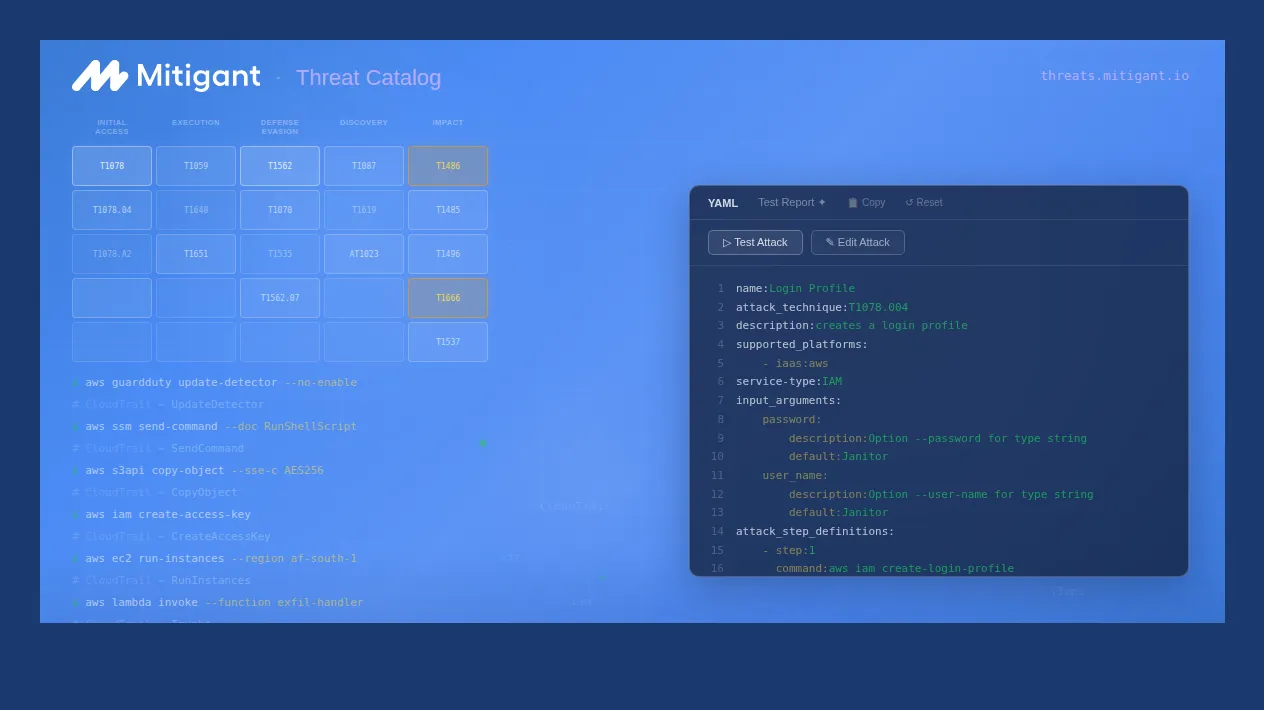Click the service-type:IAM YAML line
Viewport: 1264px width, 710px height.
coord(789,381)
